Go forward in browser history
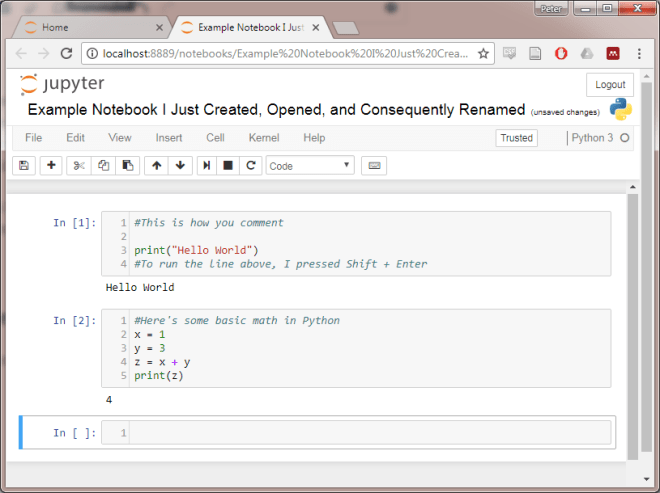The height and width of the screenshot is (493, 660). [x=43, y=53]
